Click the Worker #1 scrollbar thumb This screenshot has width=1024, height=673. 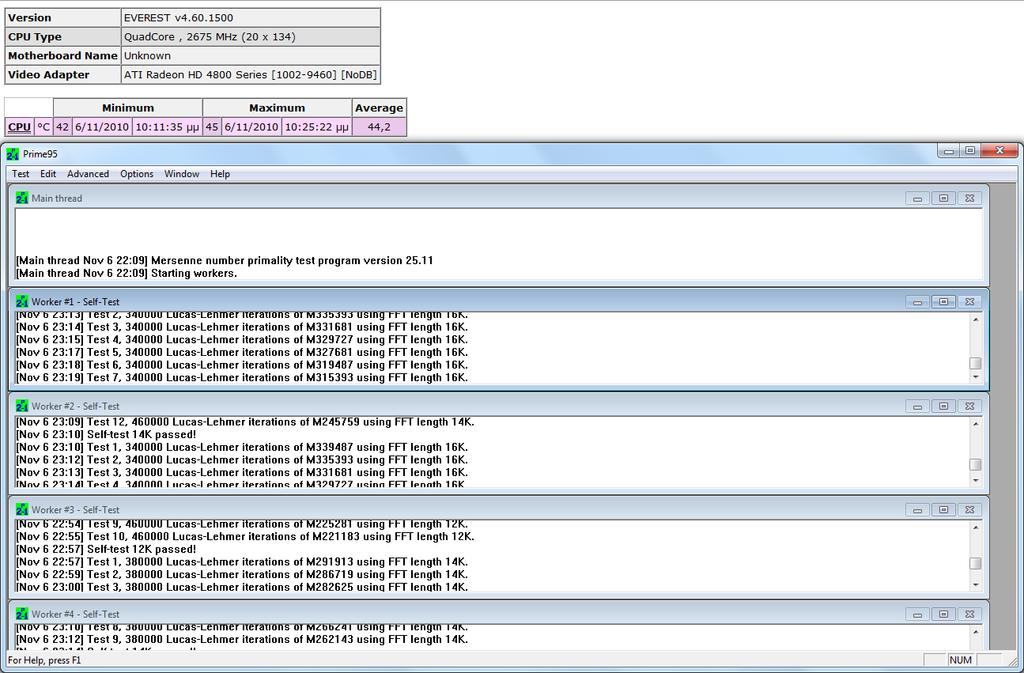pos(976,363)
